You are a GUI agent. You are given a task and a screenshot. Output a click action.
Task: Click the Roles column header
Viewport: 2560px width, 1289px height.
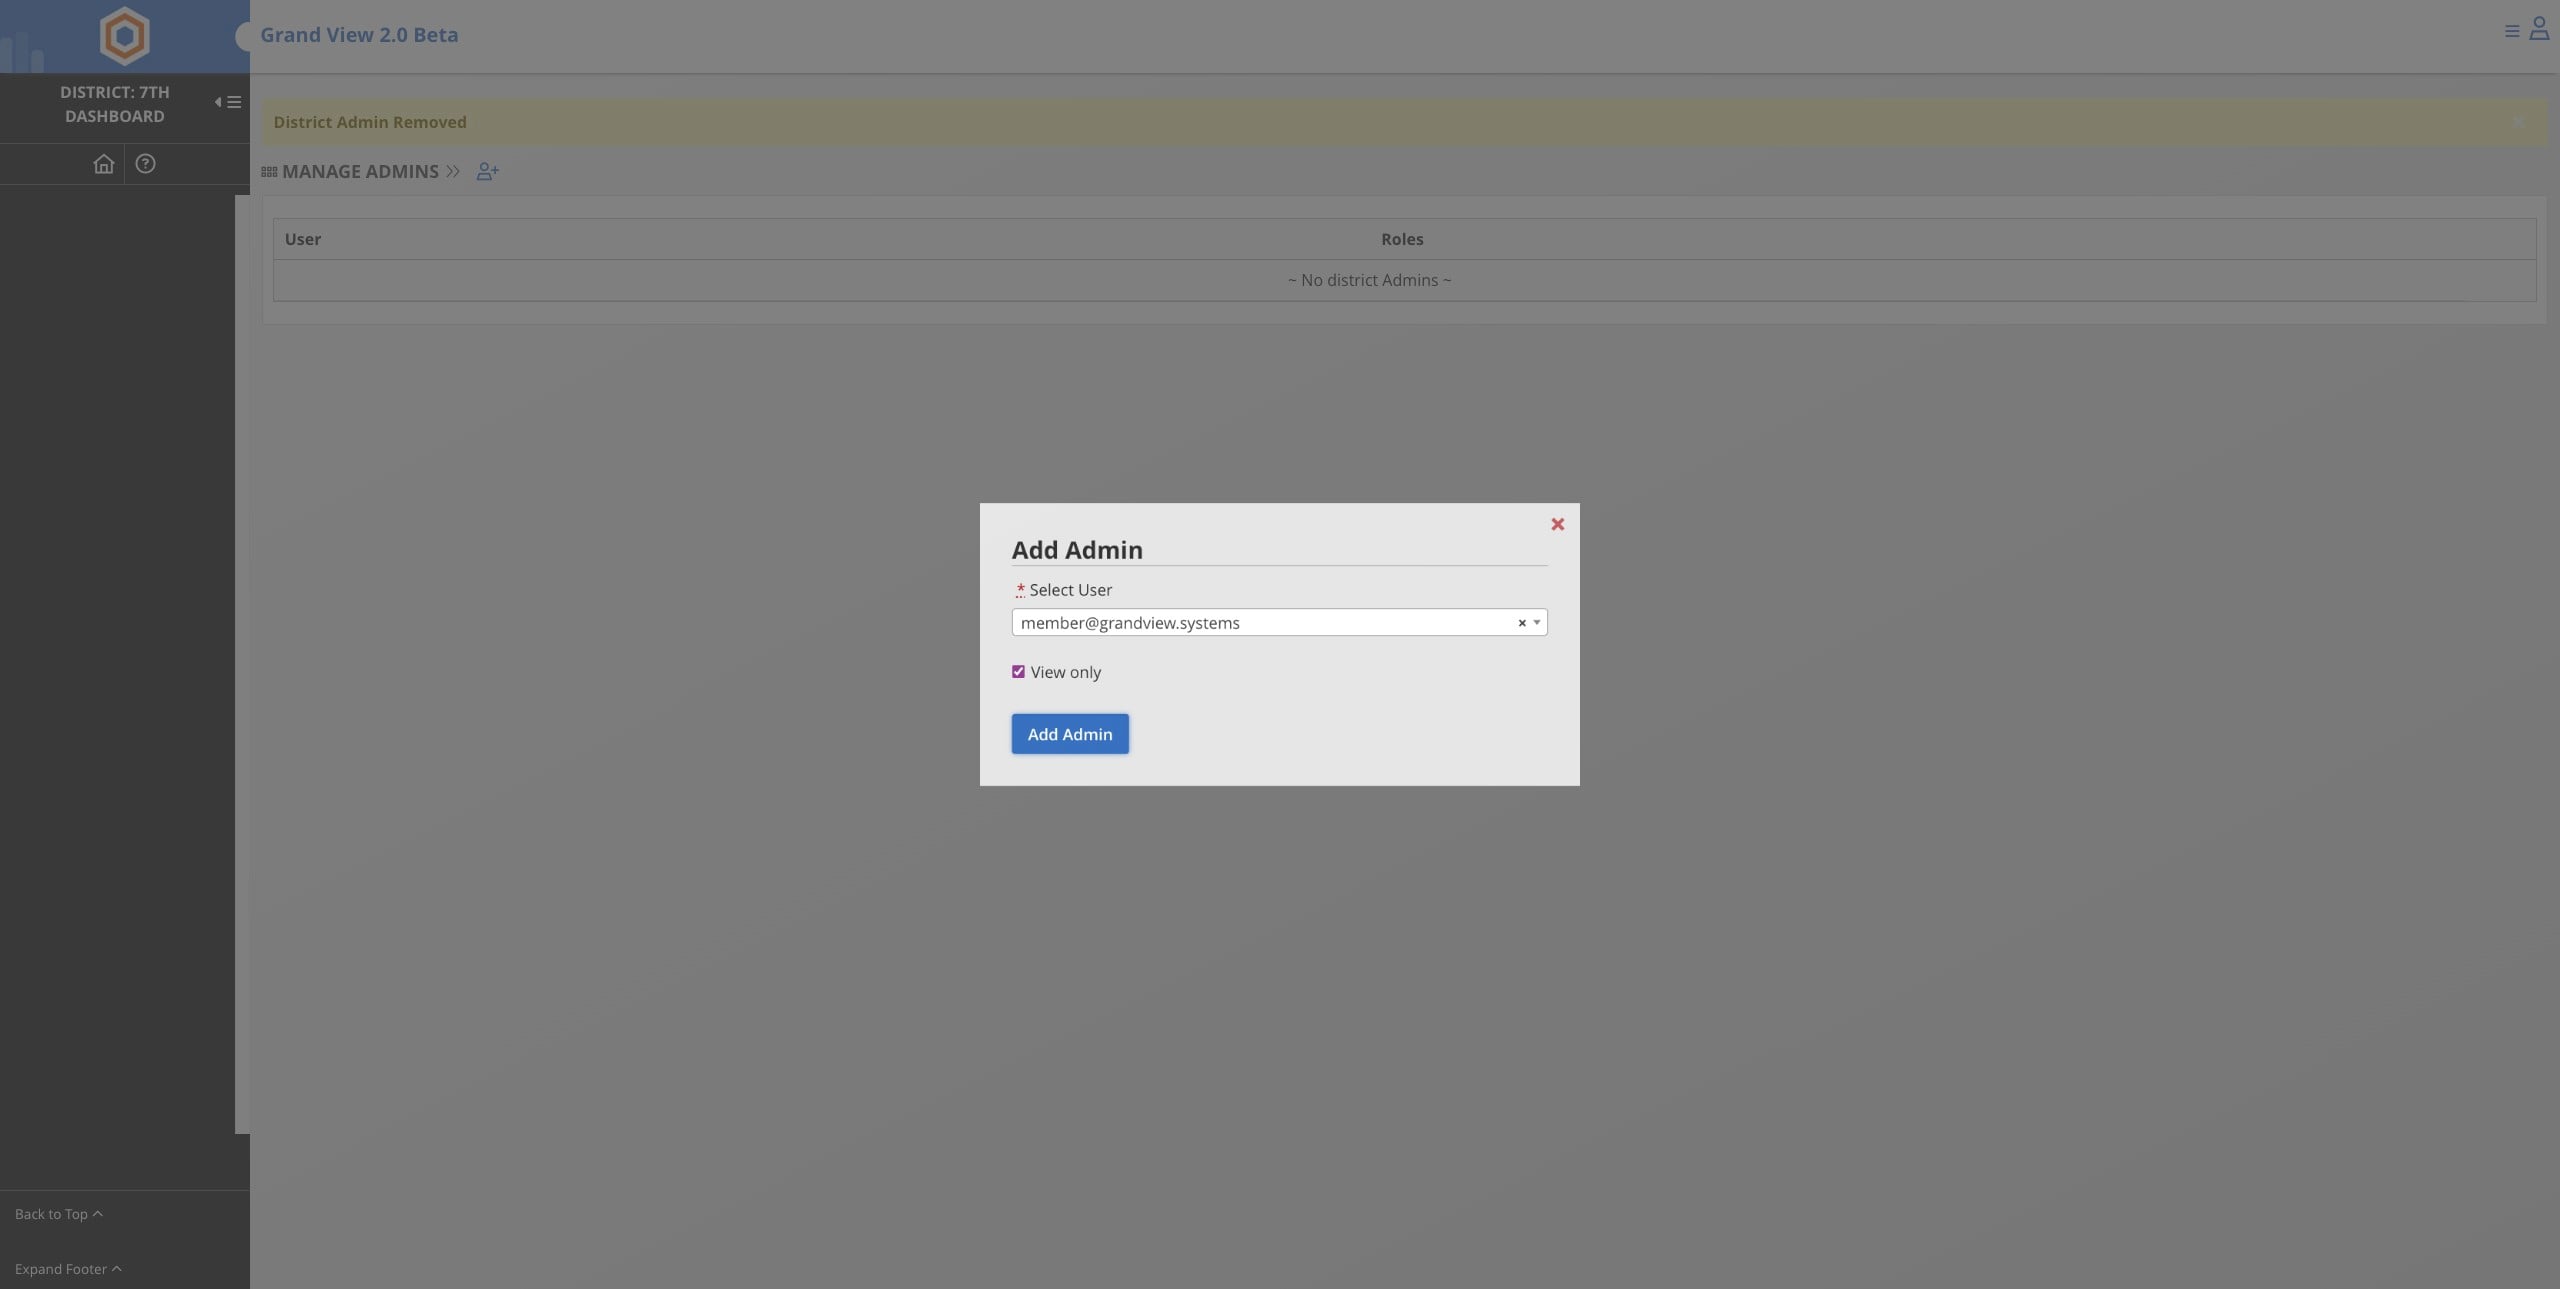[1402, 240]
